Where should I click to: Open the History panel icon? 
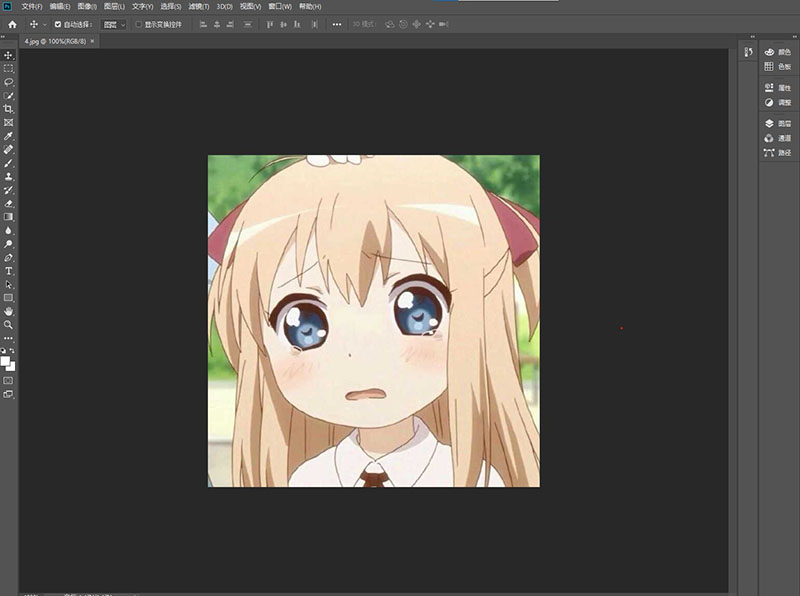(746, 52)
